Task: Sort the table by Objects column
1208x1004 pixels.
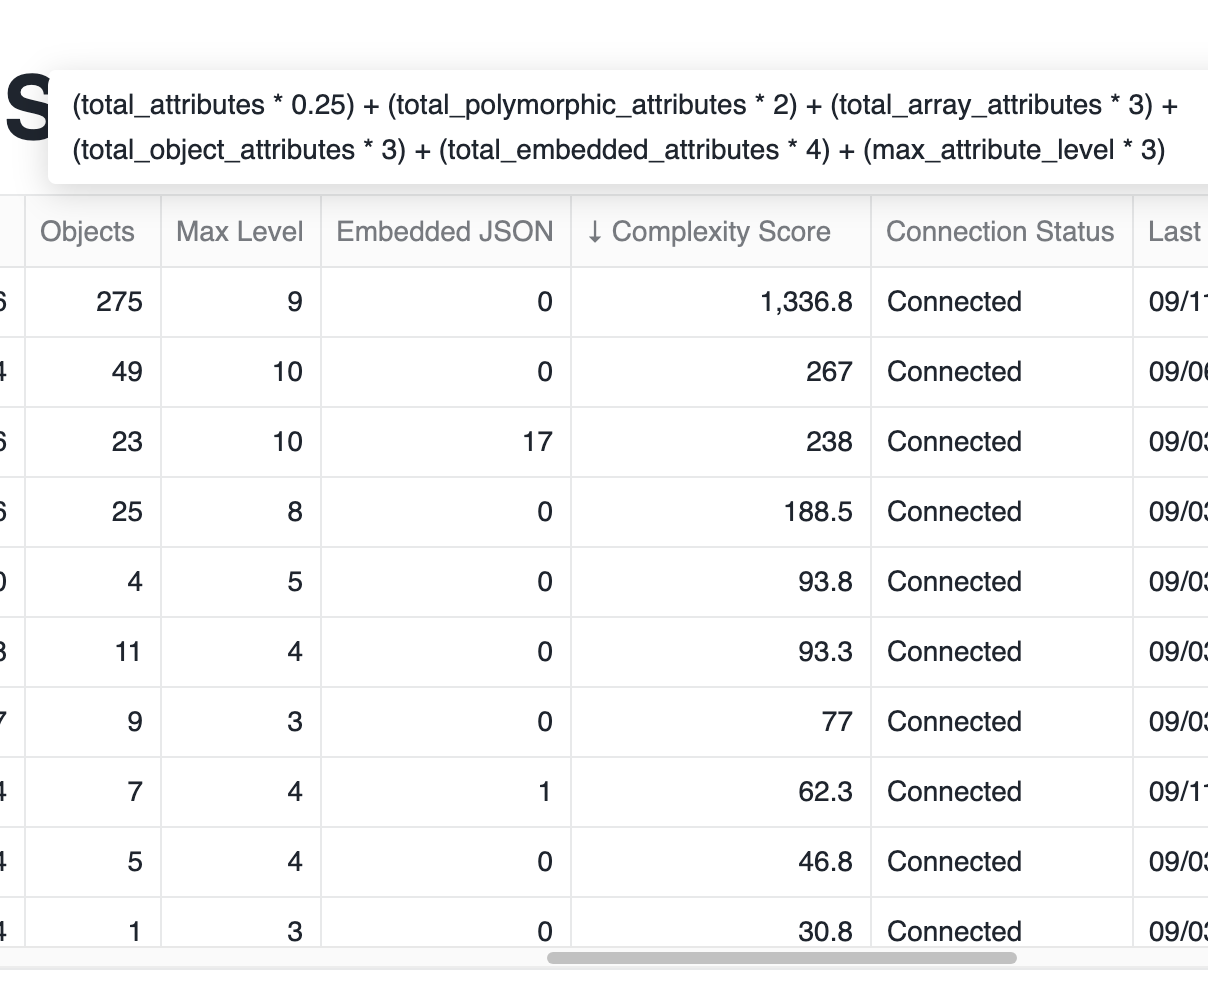Action: click(87, 232)
